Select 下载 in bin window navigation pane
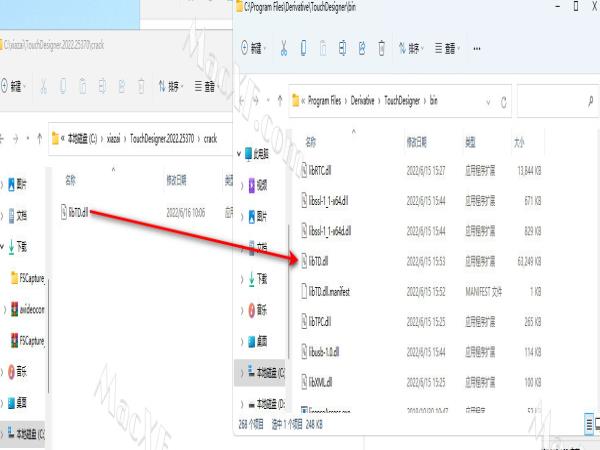The height and width of the screenshot is (450, 600). click(262, 279)
